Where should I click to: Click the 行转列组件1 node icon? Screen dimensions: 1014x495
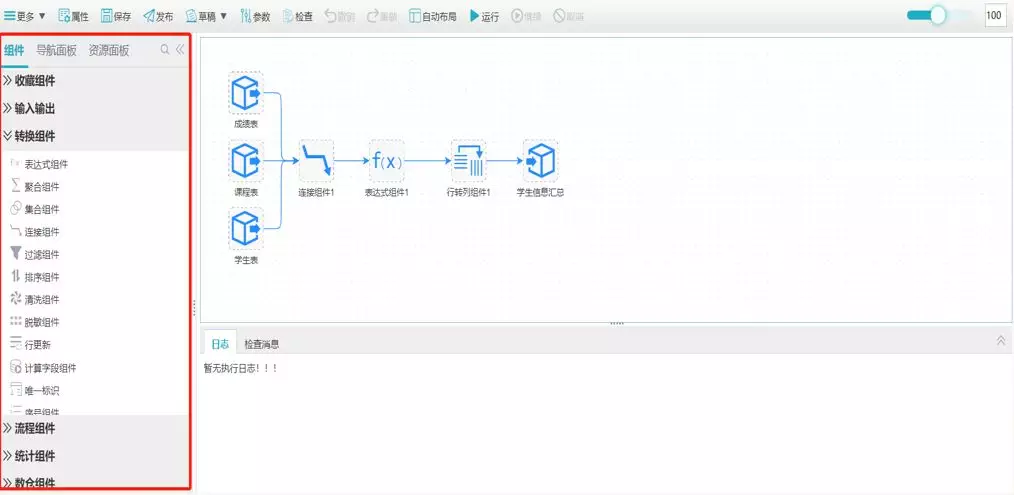[x=468, y=160]
